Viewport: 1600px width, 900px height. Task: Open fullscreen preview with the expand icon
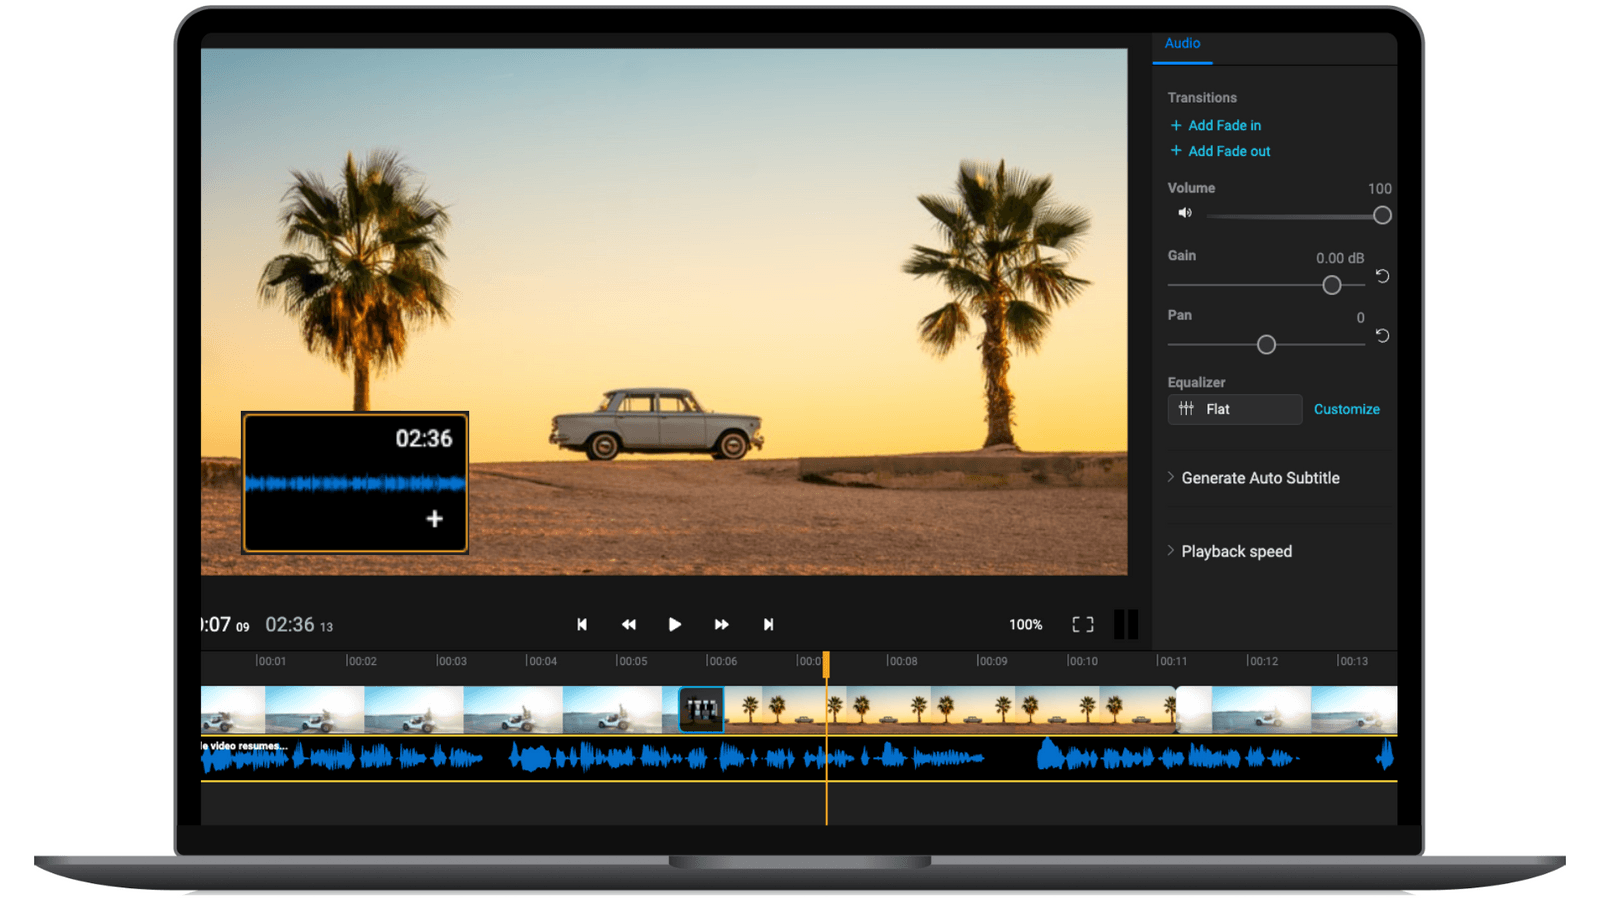1082,624
